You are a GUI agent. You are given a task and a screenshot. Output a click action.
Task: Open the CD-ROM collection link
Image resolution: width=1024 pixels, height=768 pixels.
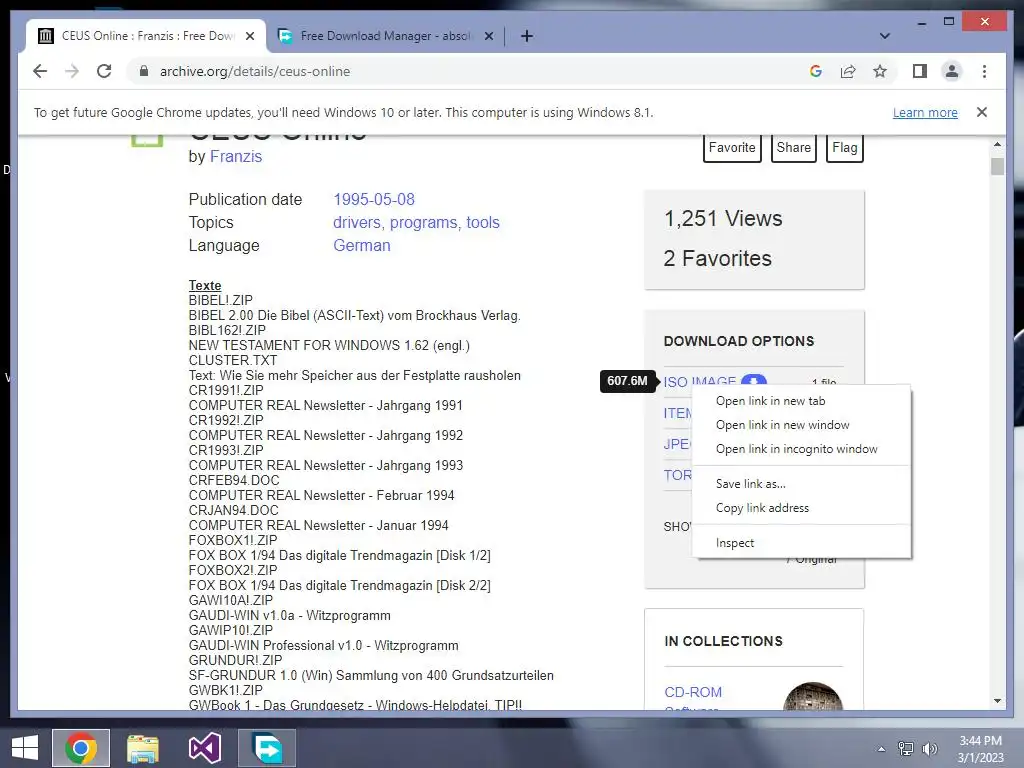693,692
